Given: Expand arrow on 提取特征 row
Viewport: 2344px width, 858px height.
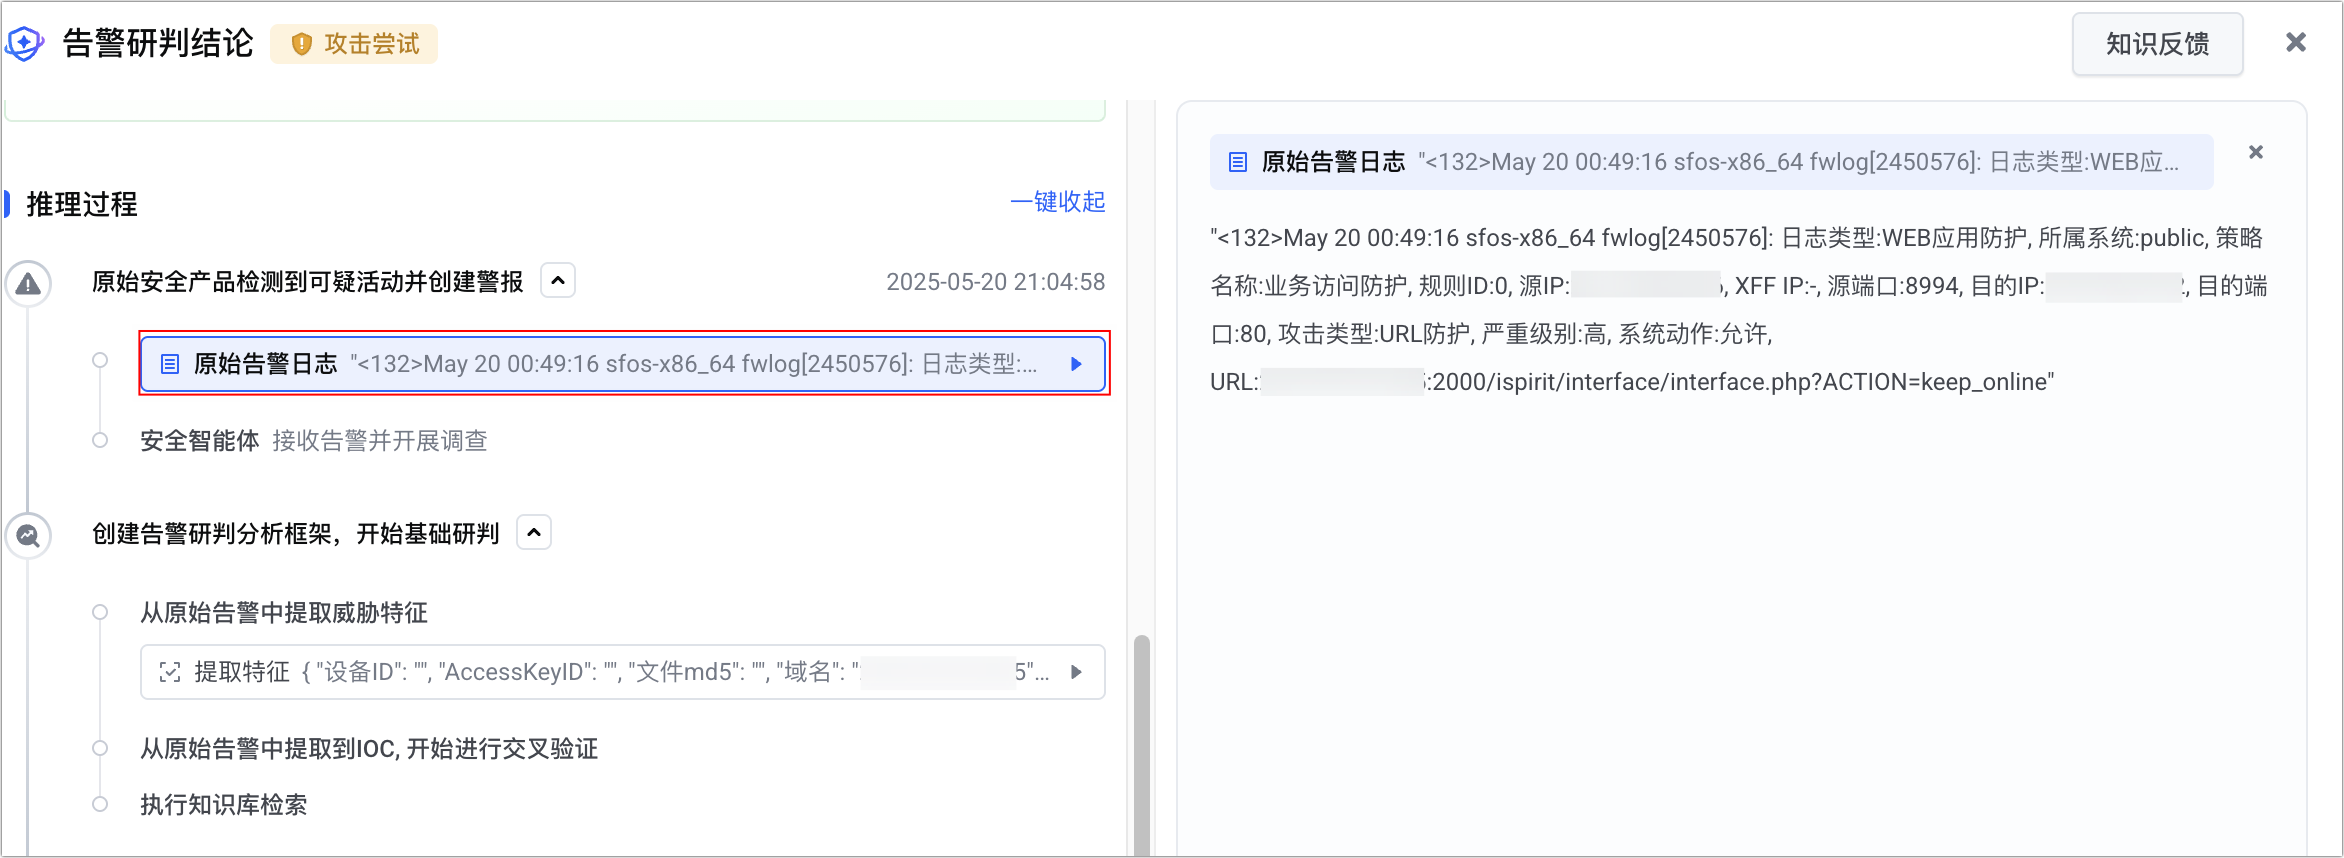Looking at the screenshot, I should 1076,672.
